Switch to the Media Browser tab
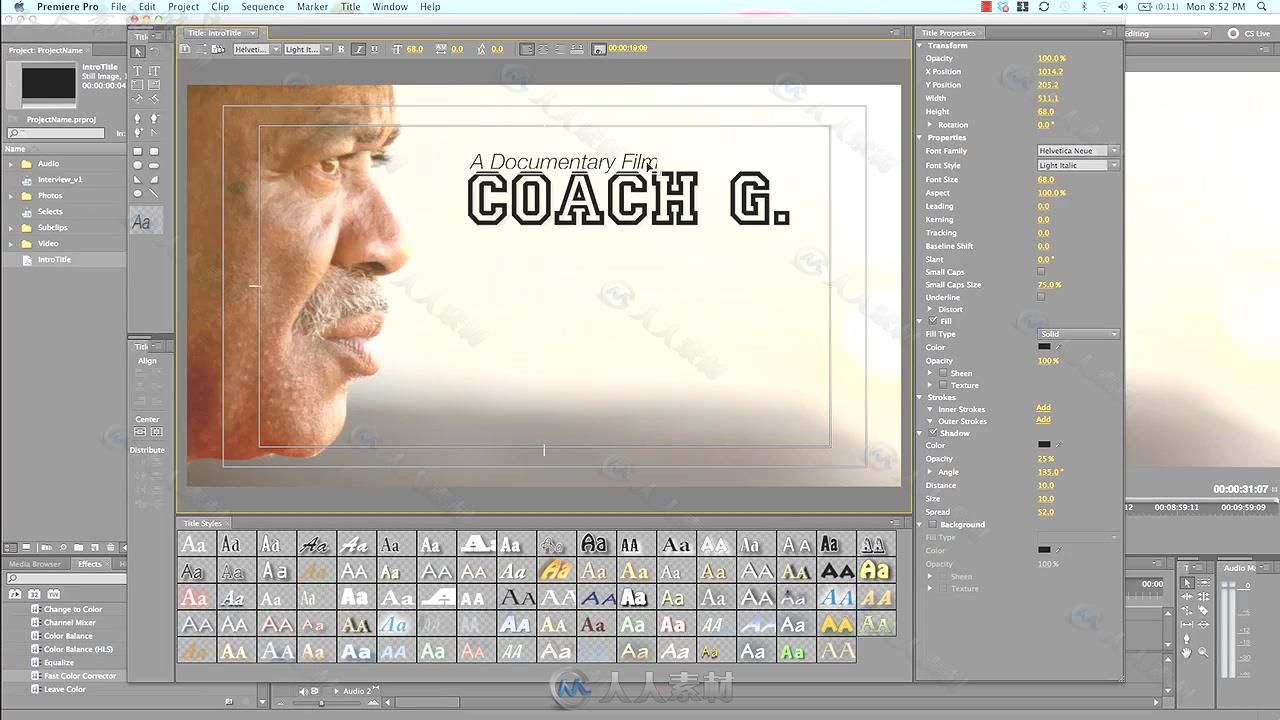This screenshot has height=720, width=1280. click(35, 564)
